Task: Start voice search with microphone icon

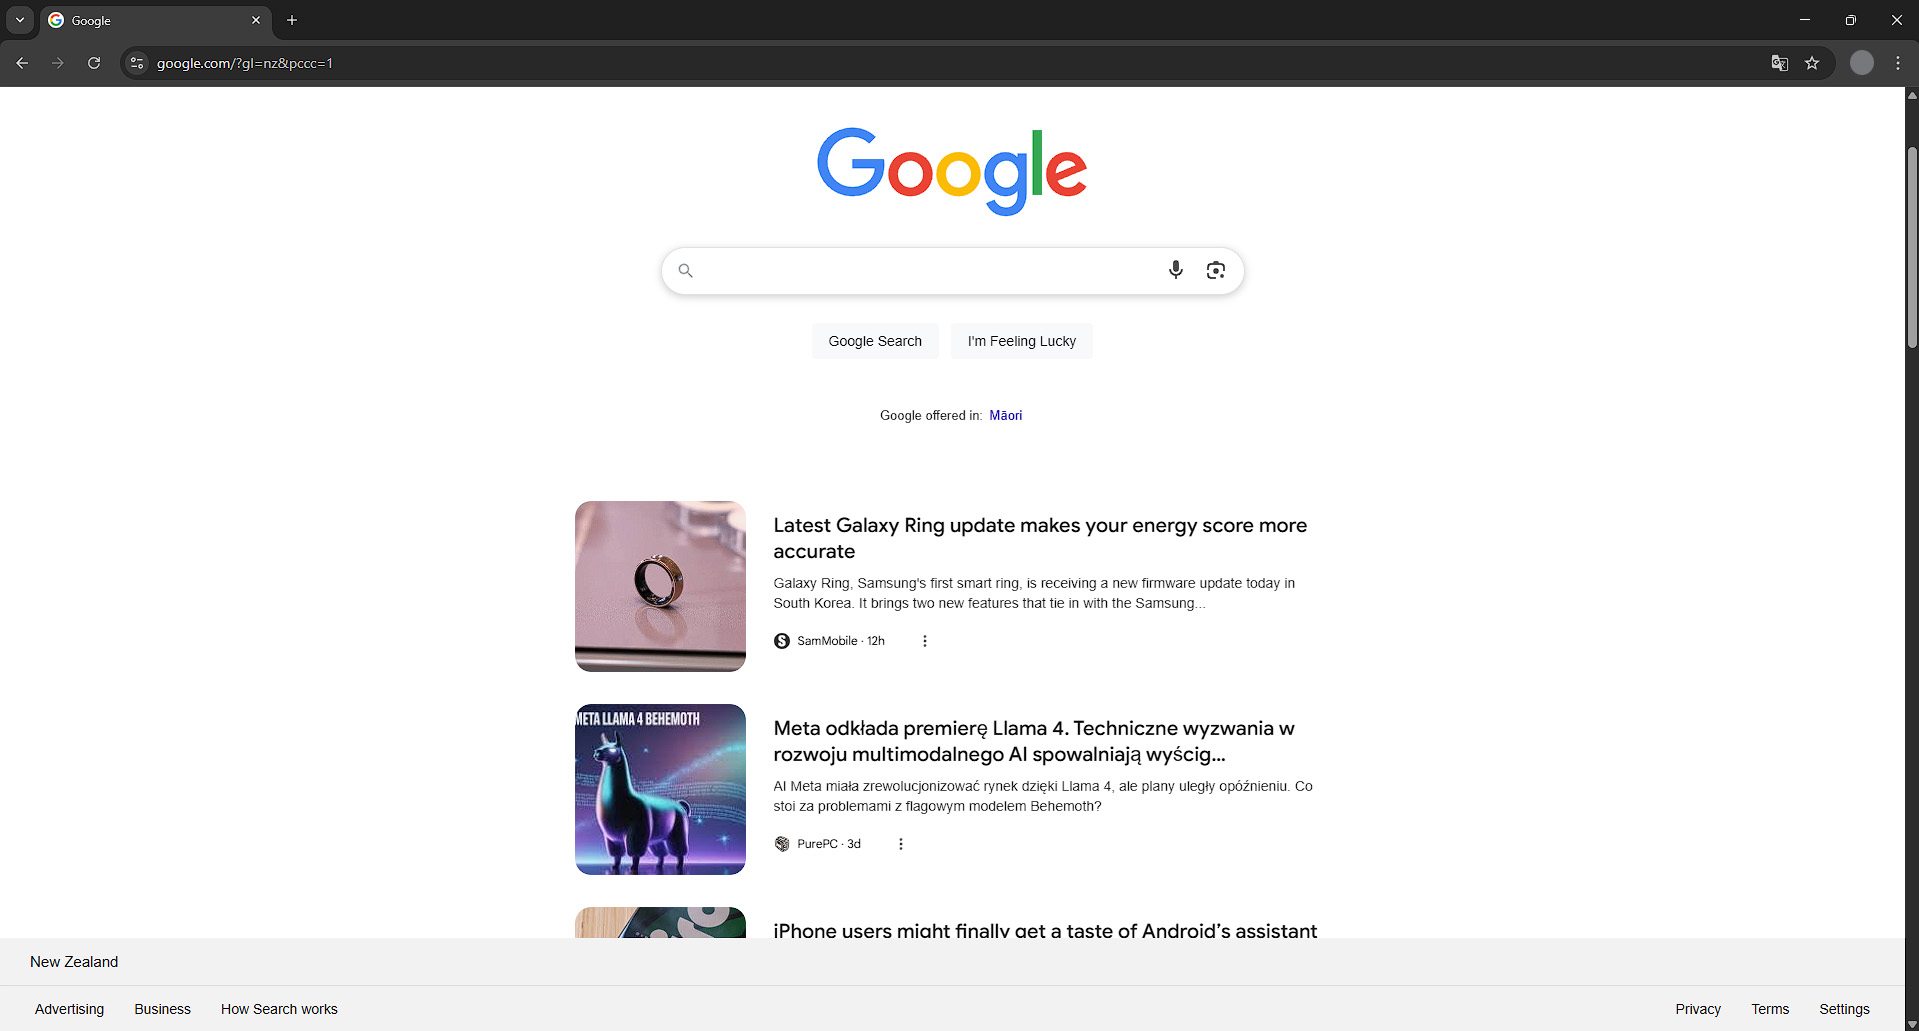Action: click(x=1176, y=270)
